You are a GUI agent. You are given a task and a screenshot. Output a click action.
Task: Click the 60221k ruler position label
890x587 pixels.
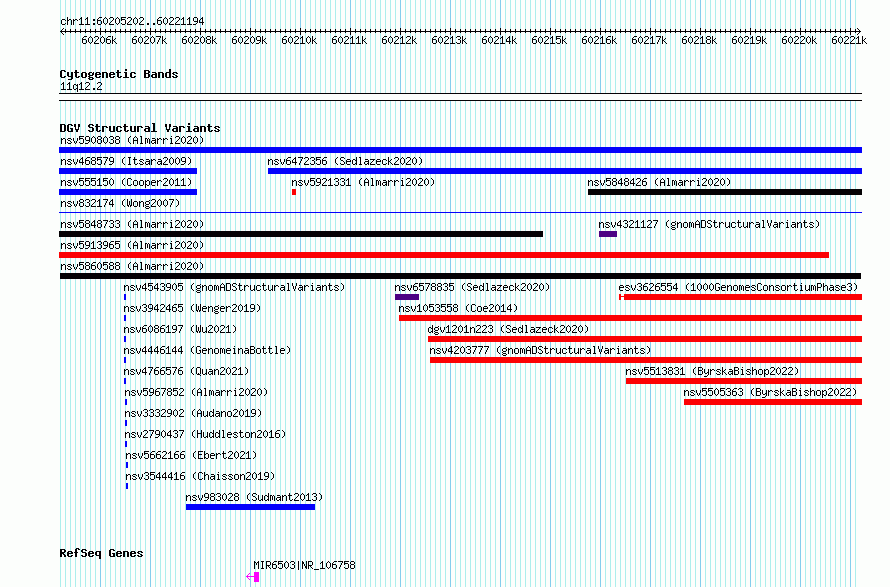849,40
